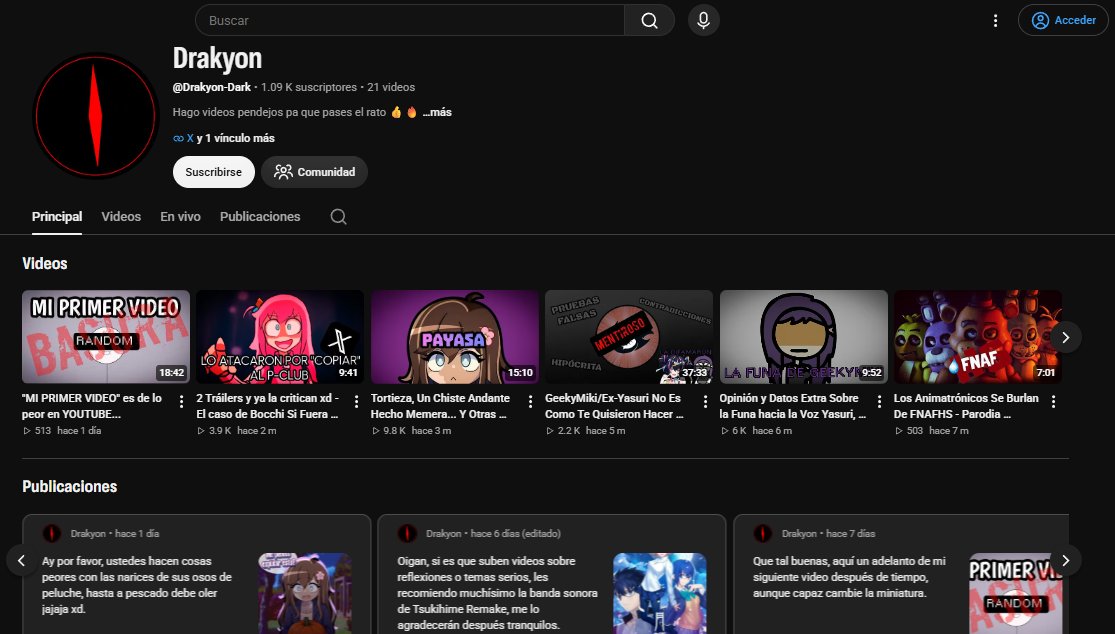The image size is (1115, 634).
Task: Subscribe with the Suscribirse button
Action: click(x=213, y=172)
